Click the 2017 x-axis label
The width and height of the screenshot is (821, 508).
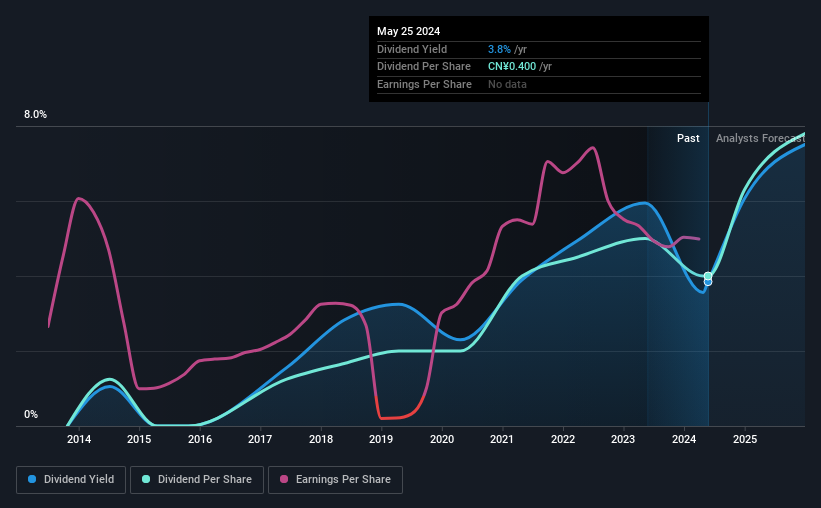click(260, 439)
